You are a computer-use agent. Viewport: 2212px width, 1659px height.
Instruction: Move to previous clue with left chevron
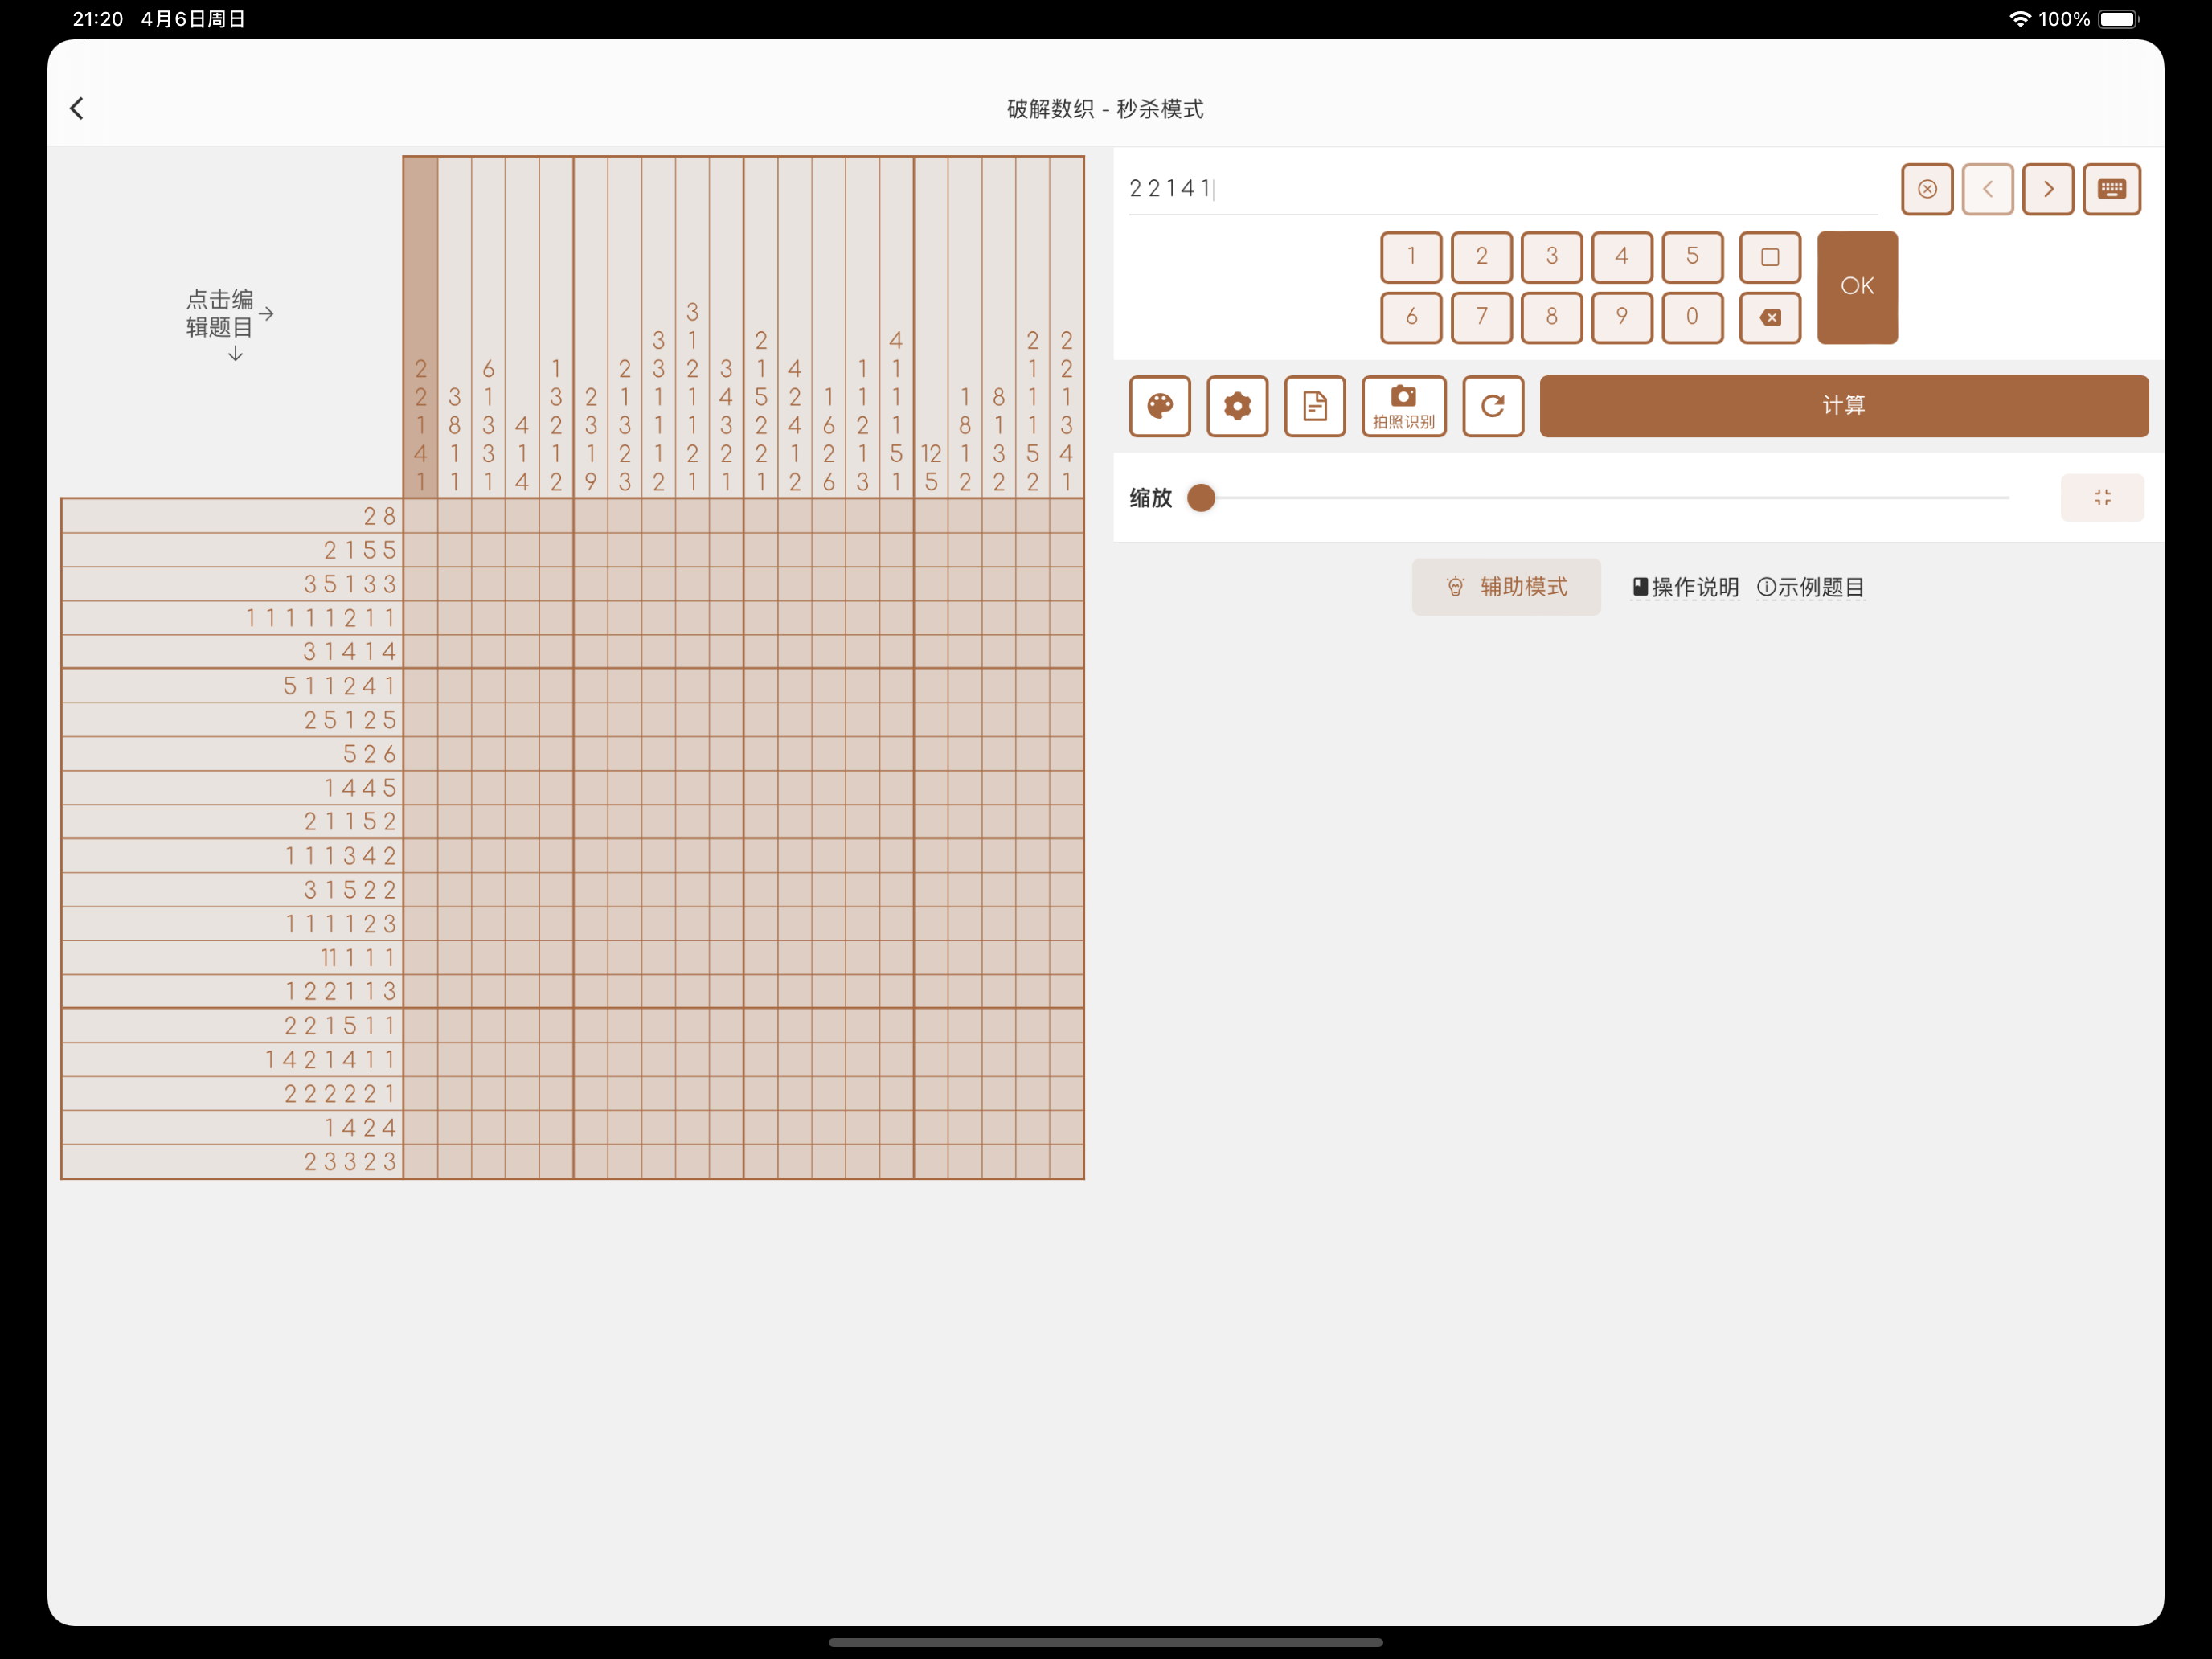tap(1987, 189)
